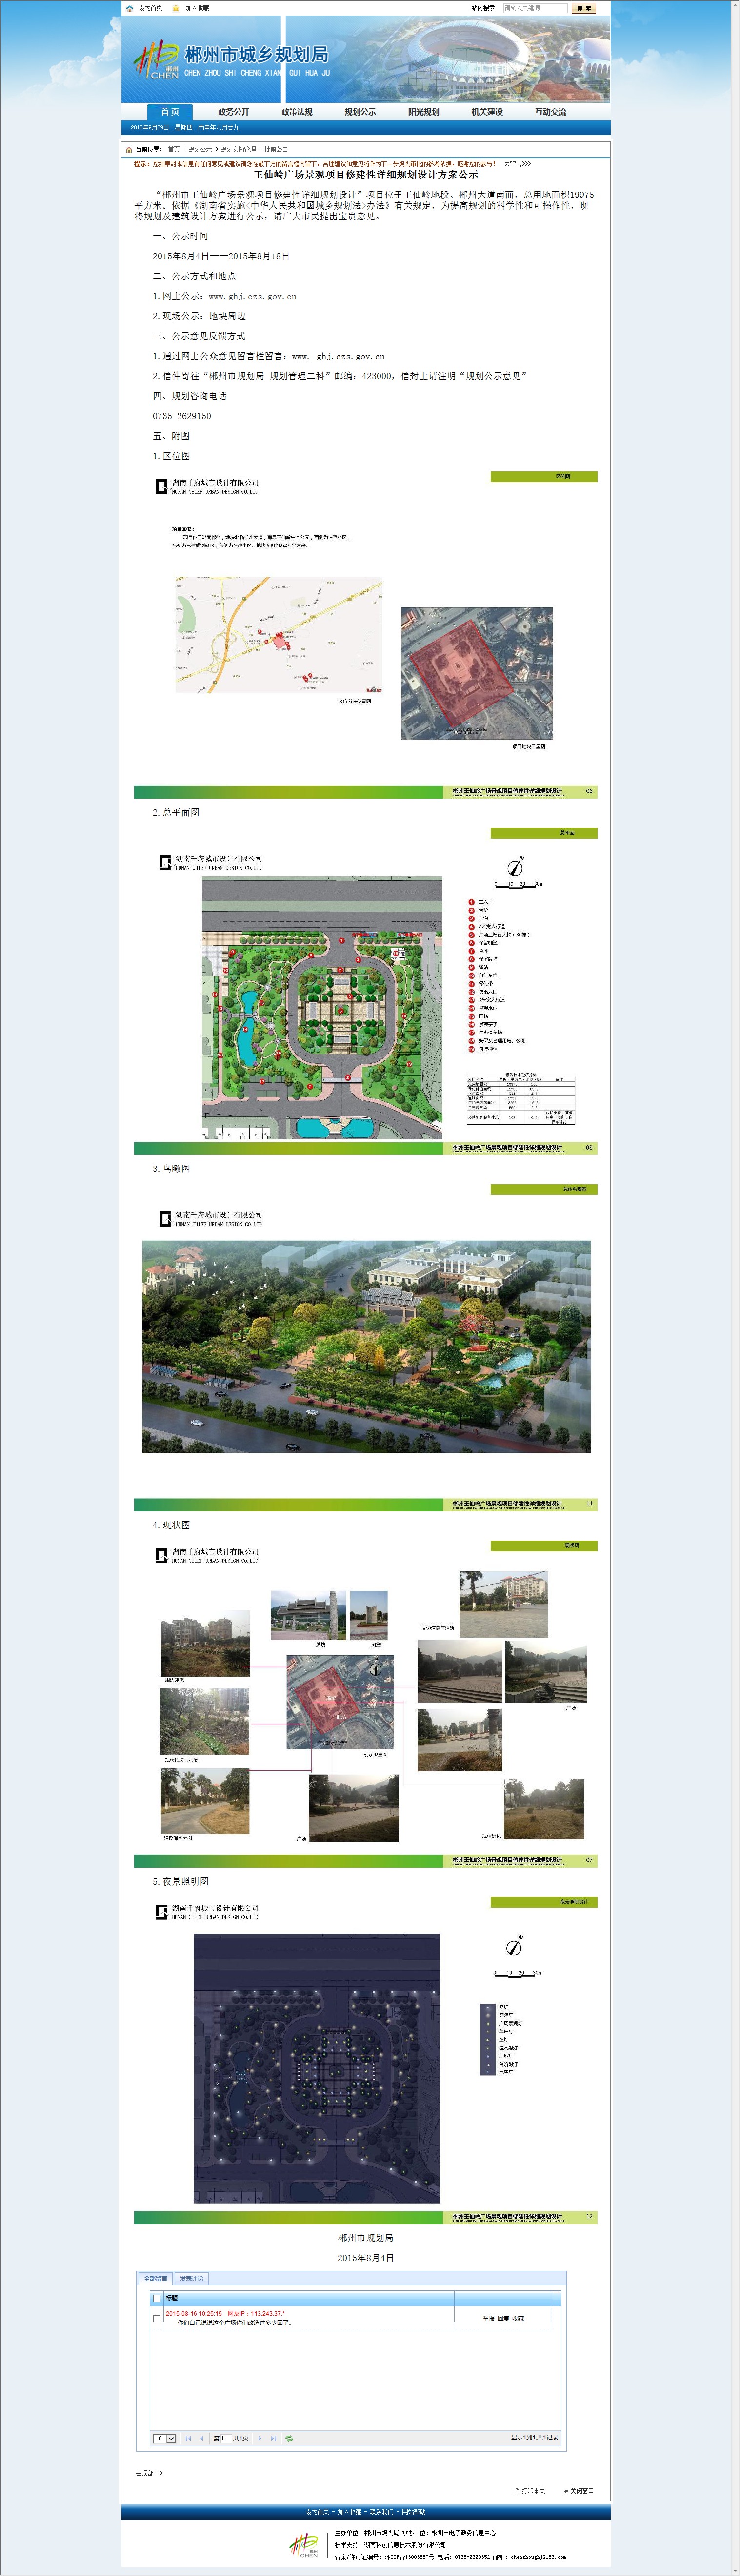Click the breadcrumb home icon
This screenshot has height=2576, width=740.
[x=129, y=149]
